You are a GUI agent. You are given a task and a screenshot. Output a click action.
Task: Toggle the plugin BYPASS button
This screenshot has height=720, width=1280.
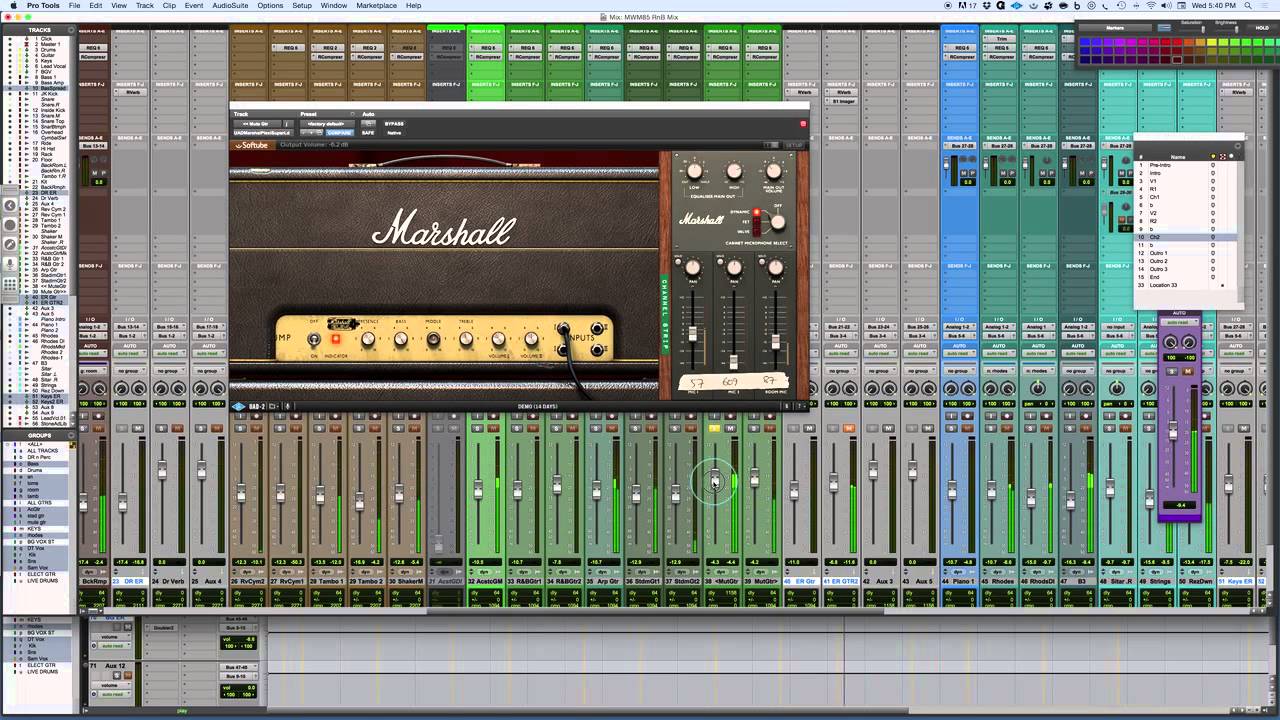click(x=394, y=123)
